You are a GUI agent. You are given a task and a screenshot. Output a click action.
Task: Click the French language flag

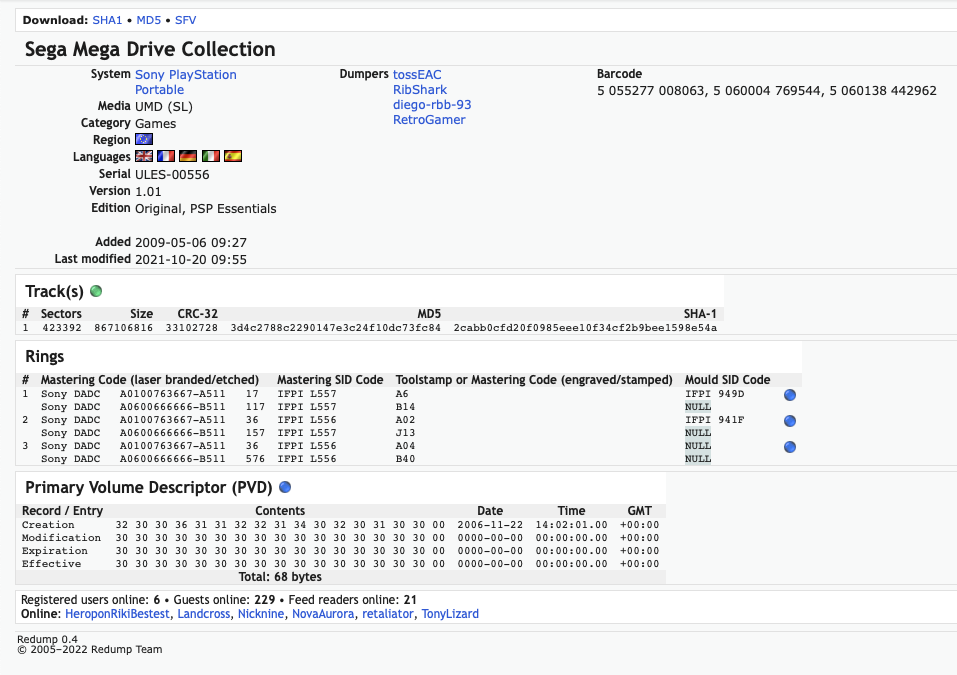166,157
